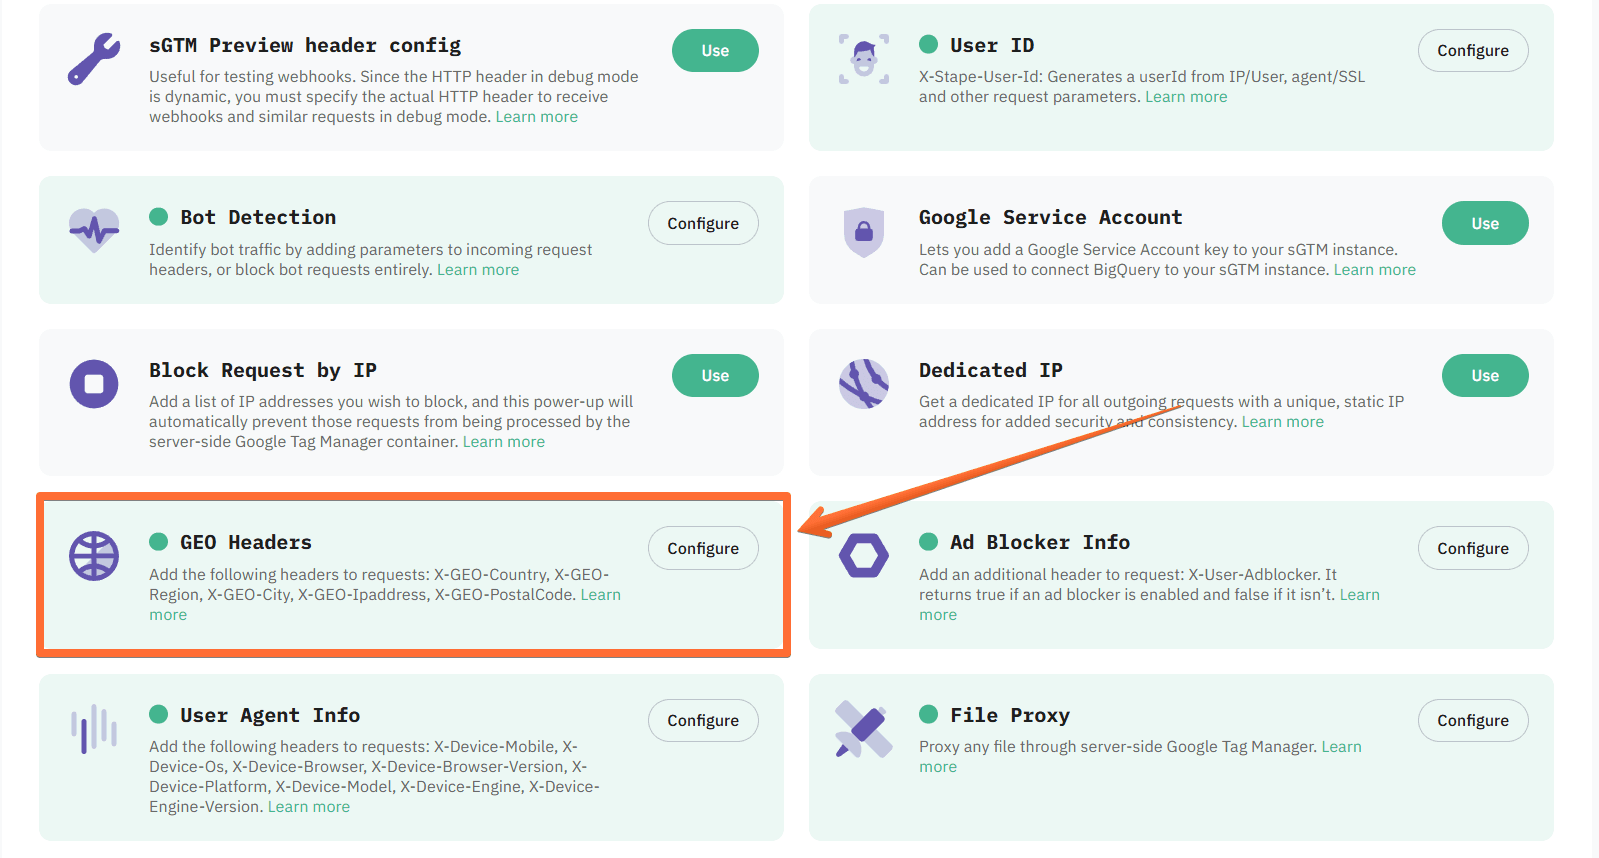Click the File Proxy icon
This screenshot has height=858, width=1599.
pyautogui.click(x=864, y=729)
